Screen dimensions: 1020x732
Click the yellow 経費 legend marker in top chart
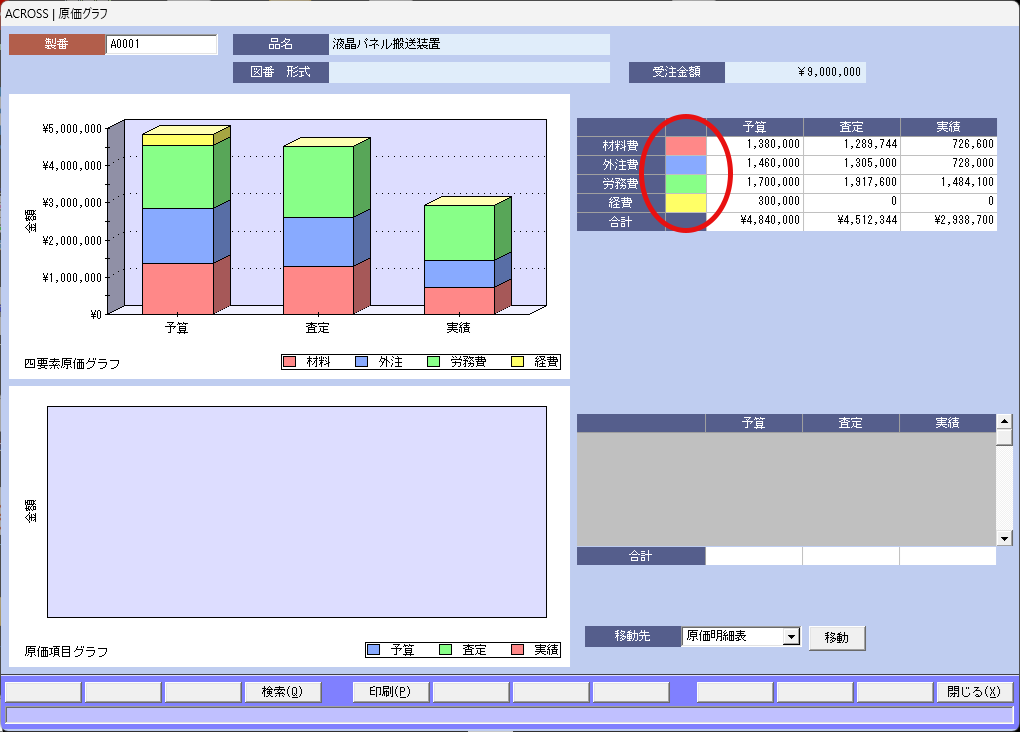point(517,362)
